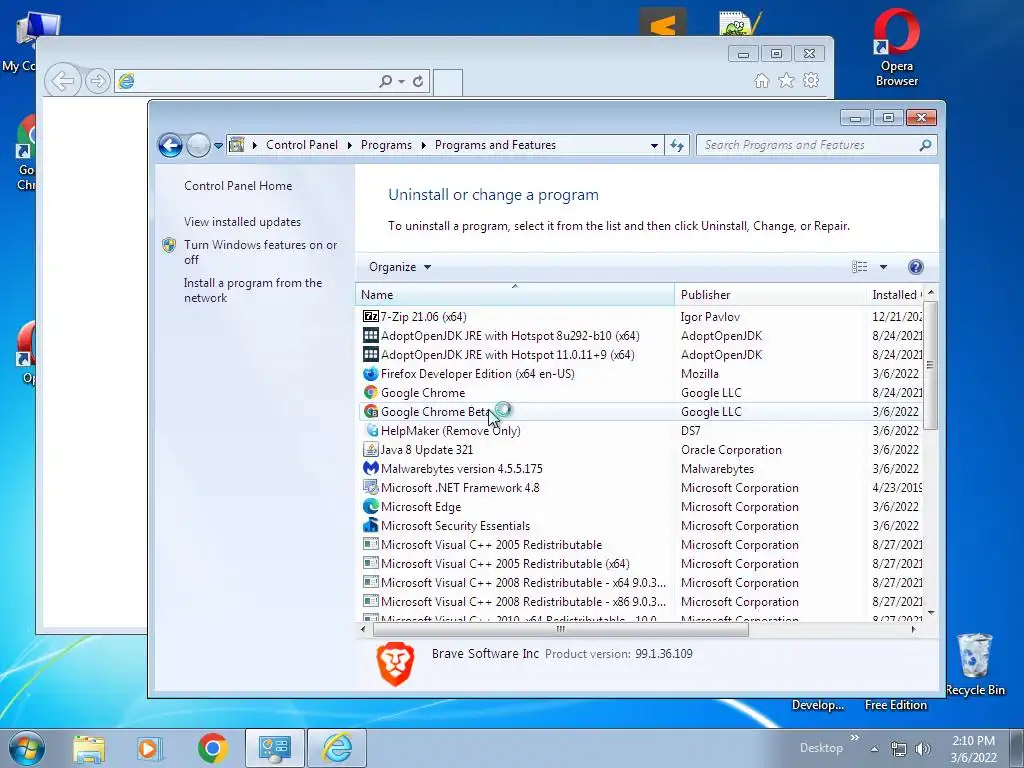Select Microsoft Visual C++ 2005 Redistributable (x64)

pos(640,564)
